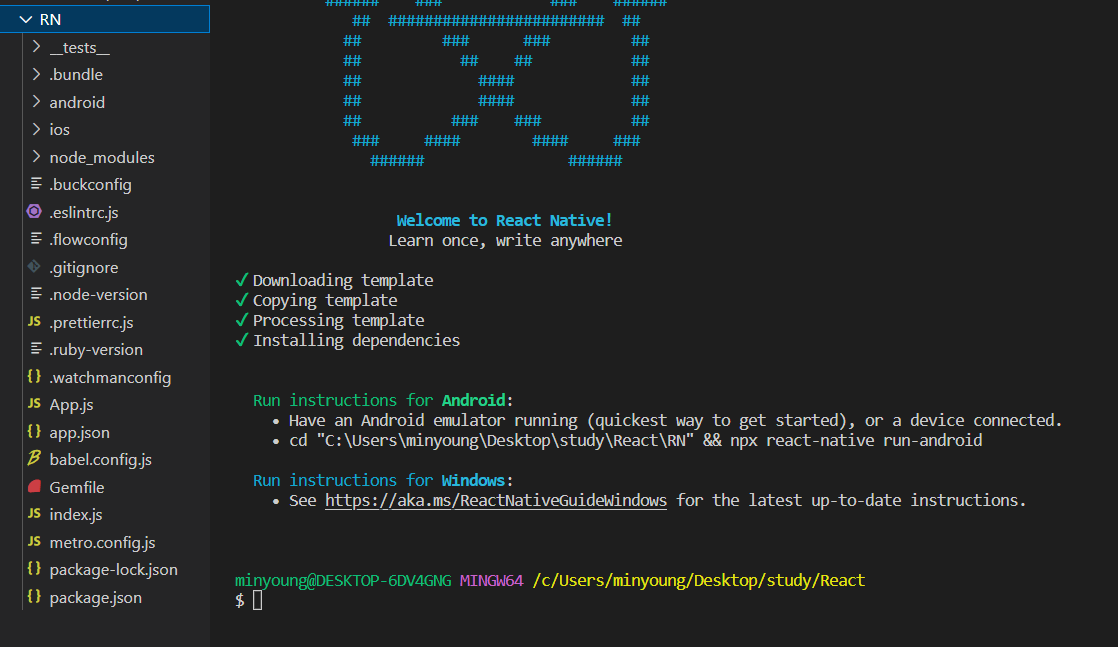Image resolution: width=1118 pixels, height=647 pixels.
Task: Click 'Run instructions for Android' heading
Action: (383, 400)
